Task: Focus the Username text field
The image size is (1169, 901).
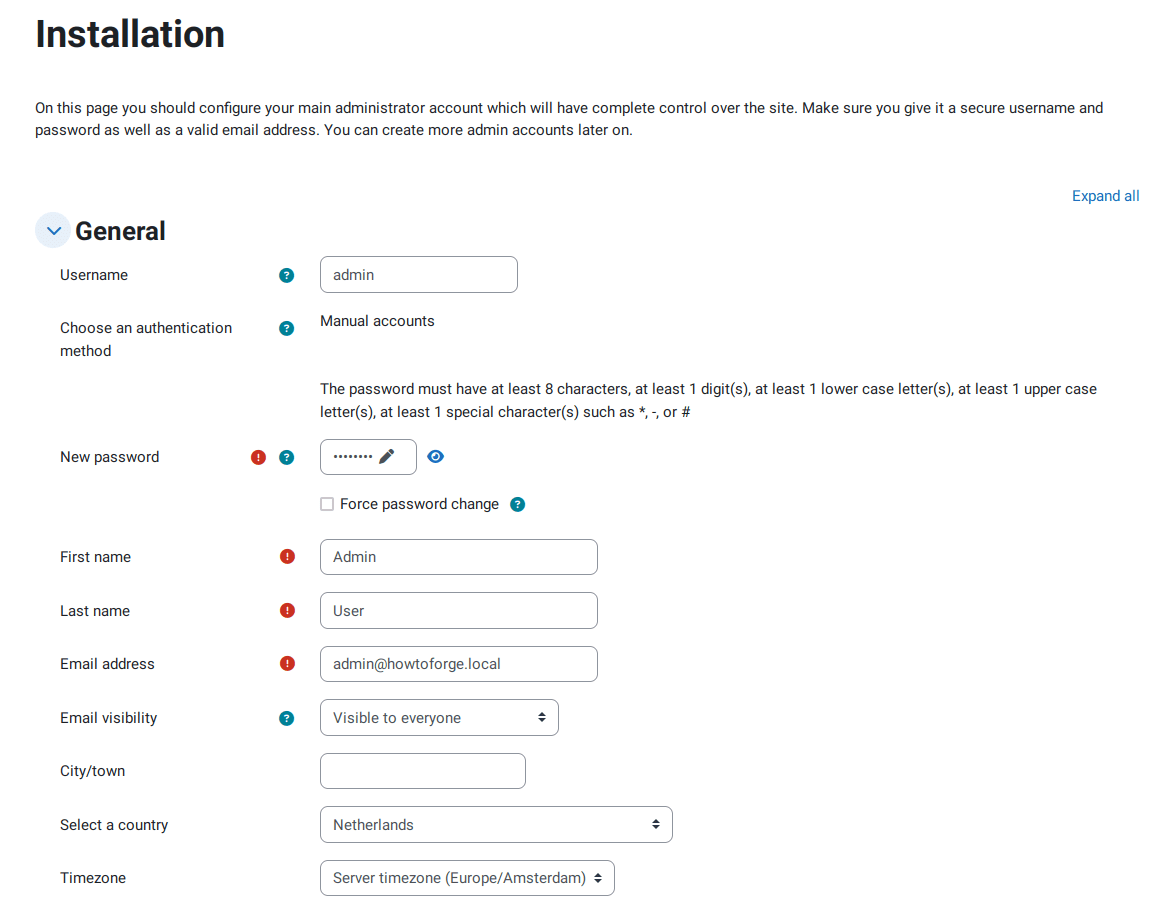Action: pyautogui.click(x=418, y=275)
